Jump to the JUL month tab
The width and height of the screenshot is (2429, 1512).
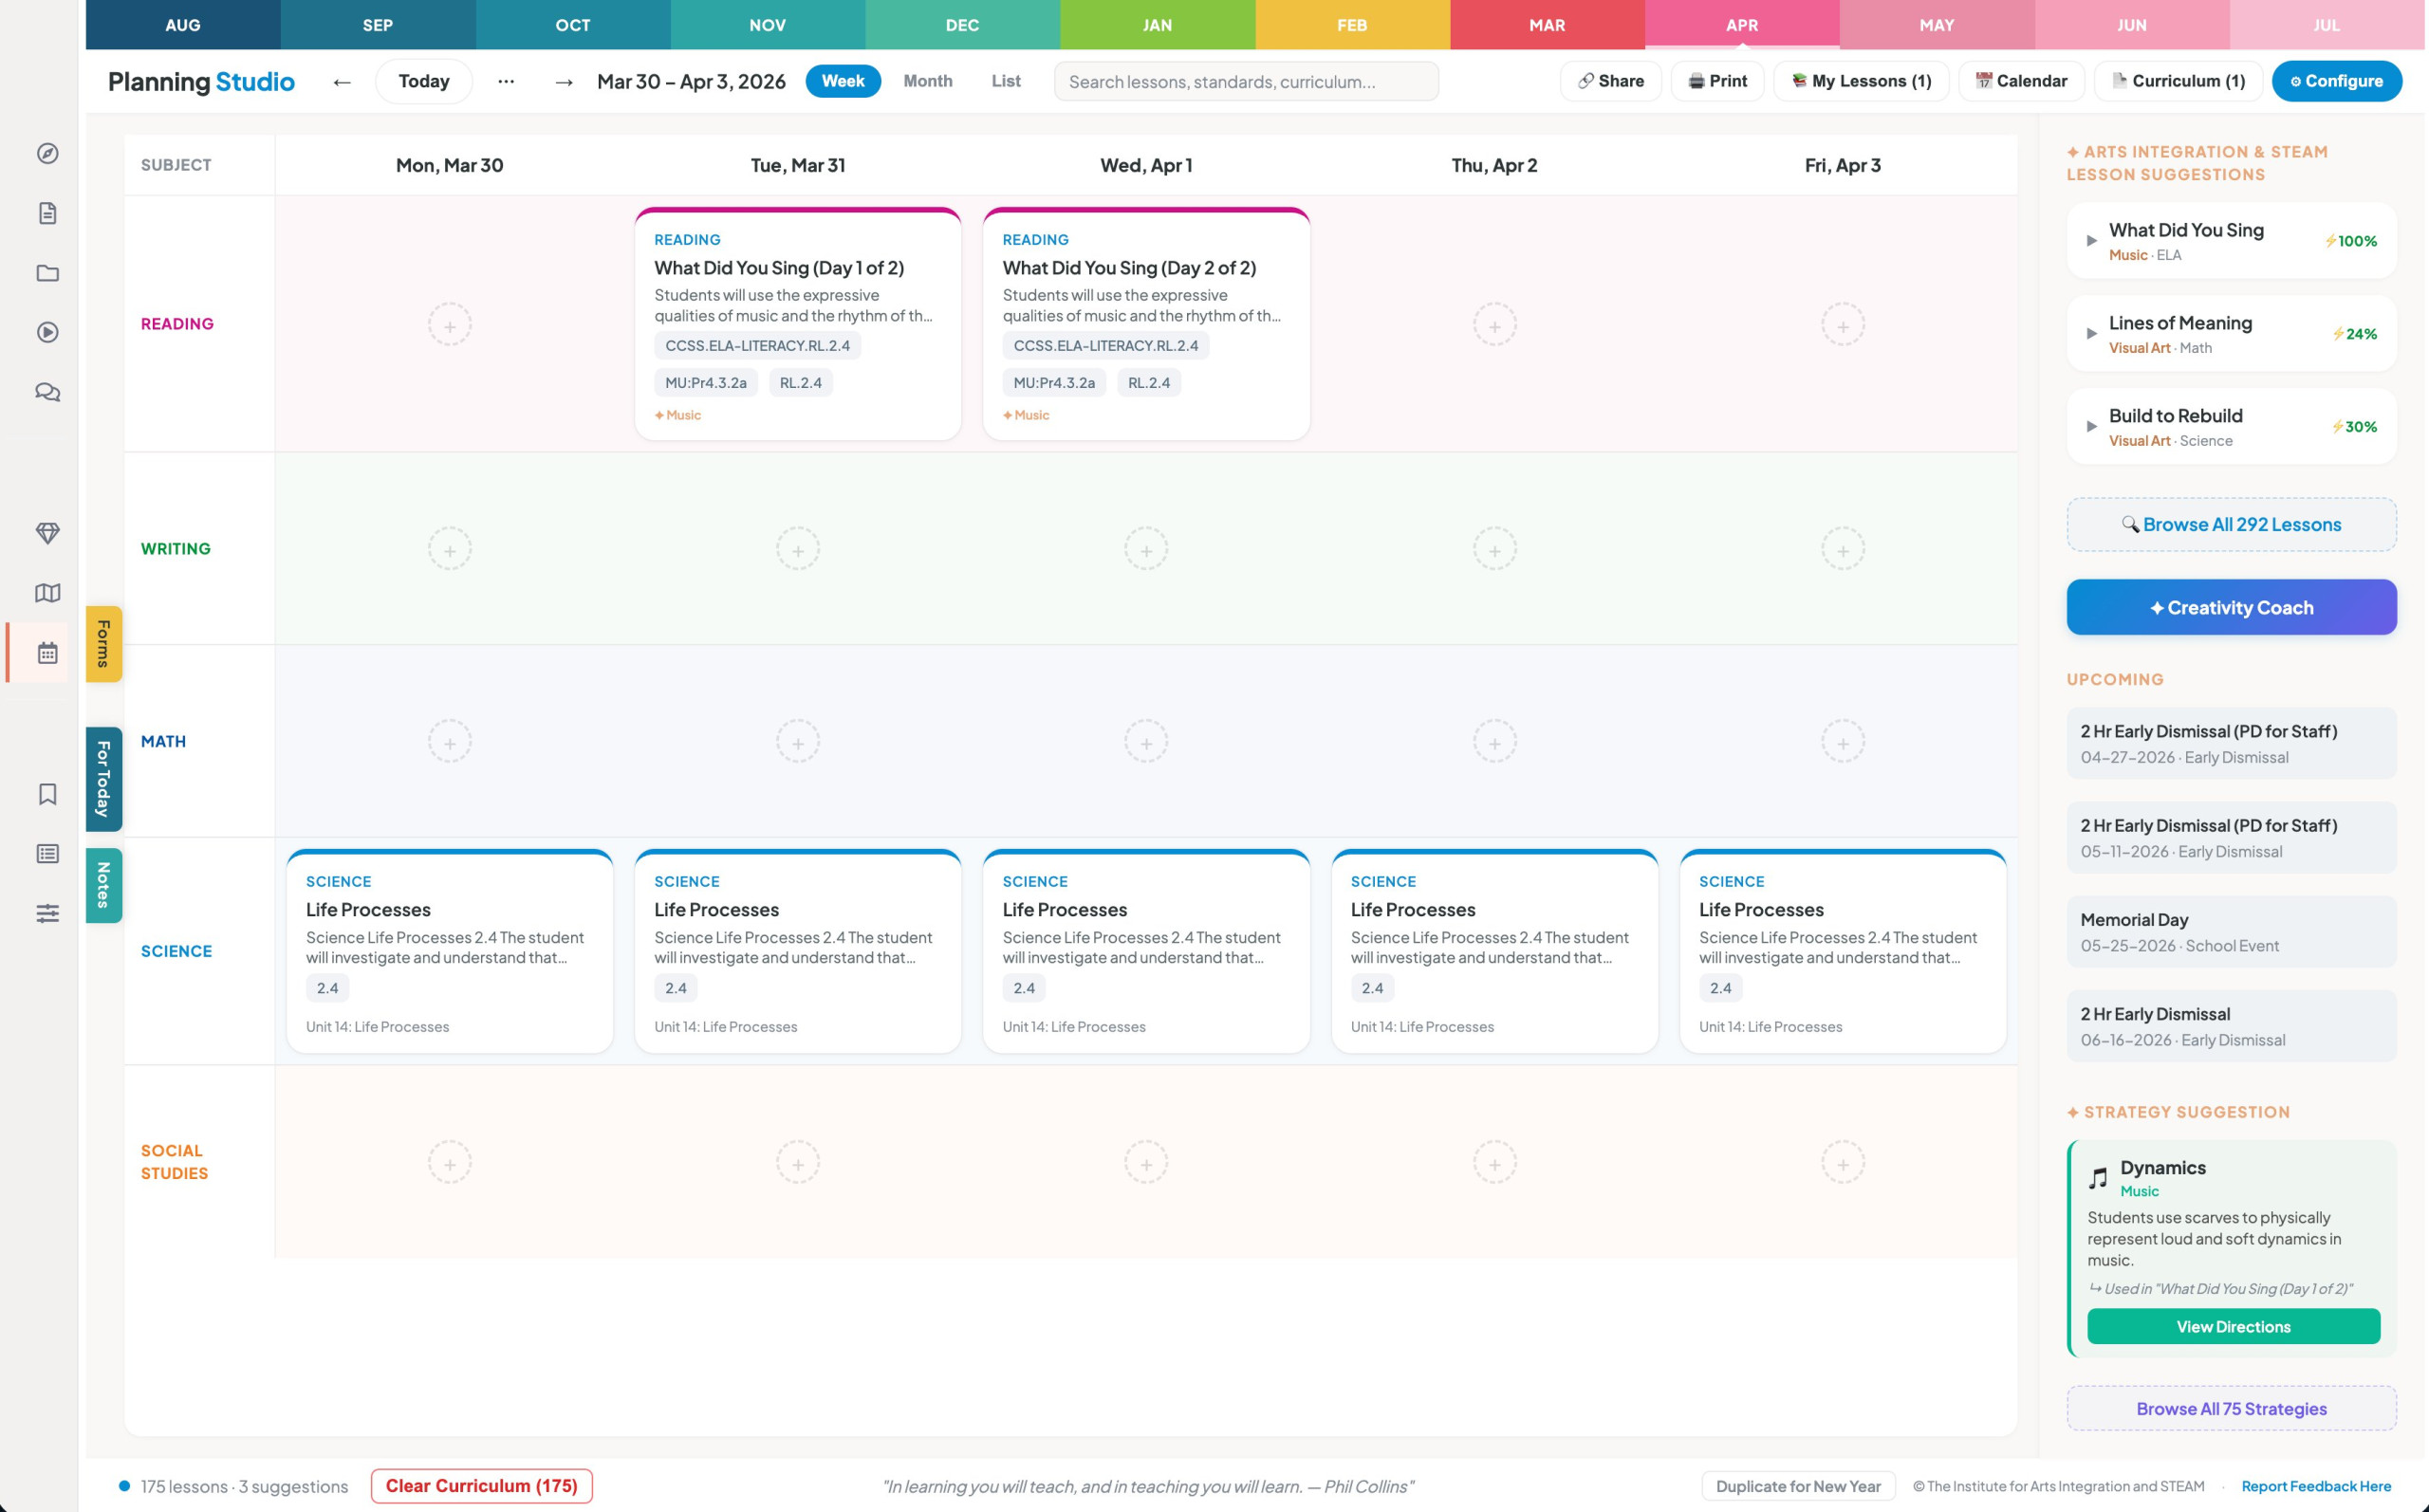tap(2326, 25)
